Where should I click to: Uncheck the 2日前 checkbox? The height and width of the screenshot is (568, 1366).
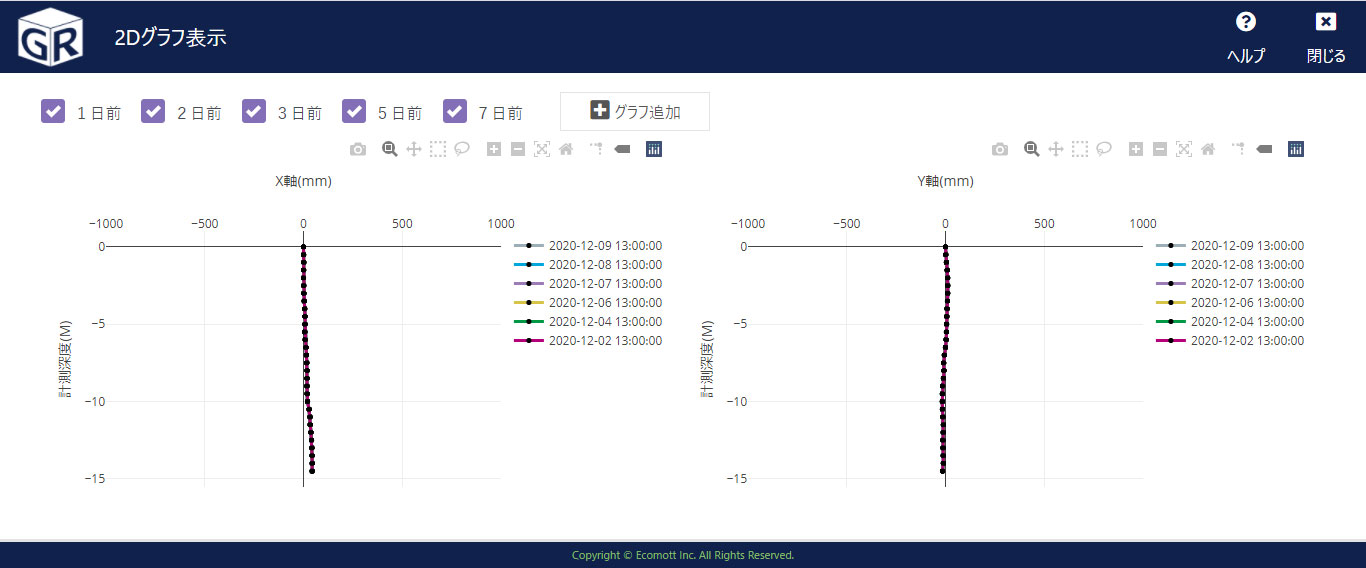click(153, 111)
